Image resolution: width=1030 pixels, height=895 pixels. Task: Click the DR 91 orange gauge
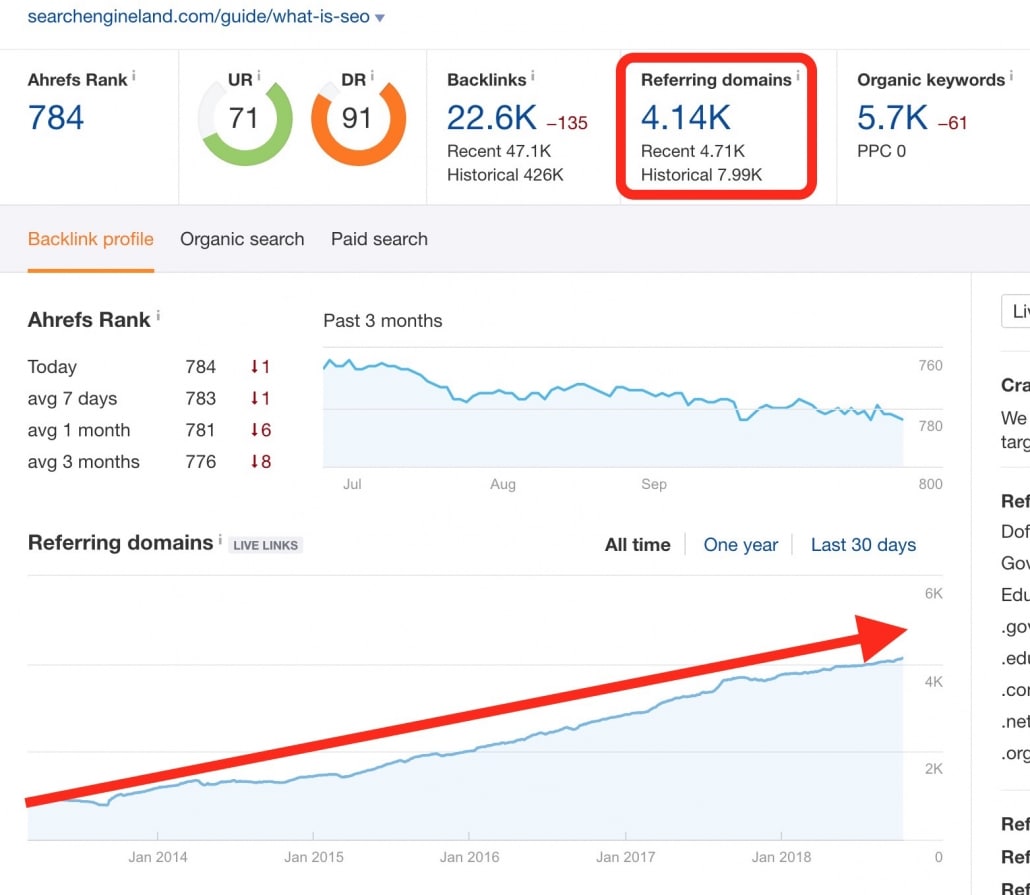[359, 120]
